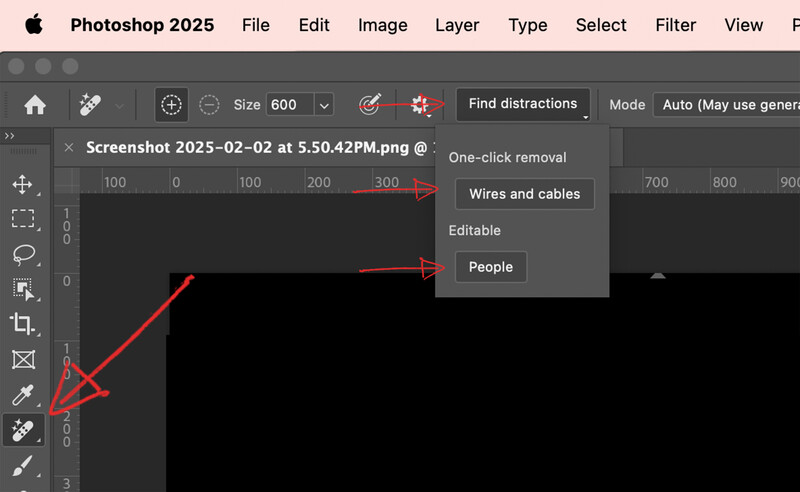The width and height of the screenshot is (800, 492).
Task: Select the Object Selection tool
Action: coord(23,289)
